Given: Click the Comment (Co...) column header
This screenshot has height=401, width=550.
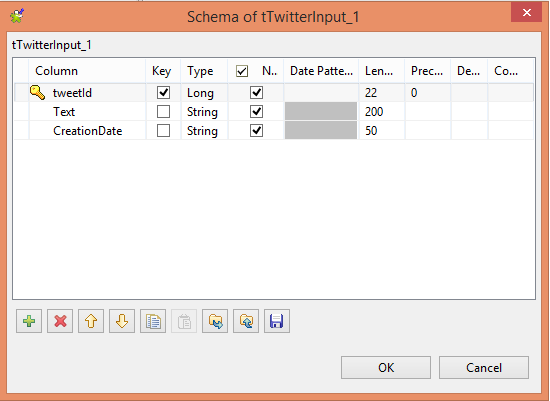Looking at the screenshot, I should tap(511, 71).
